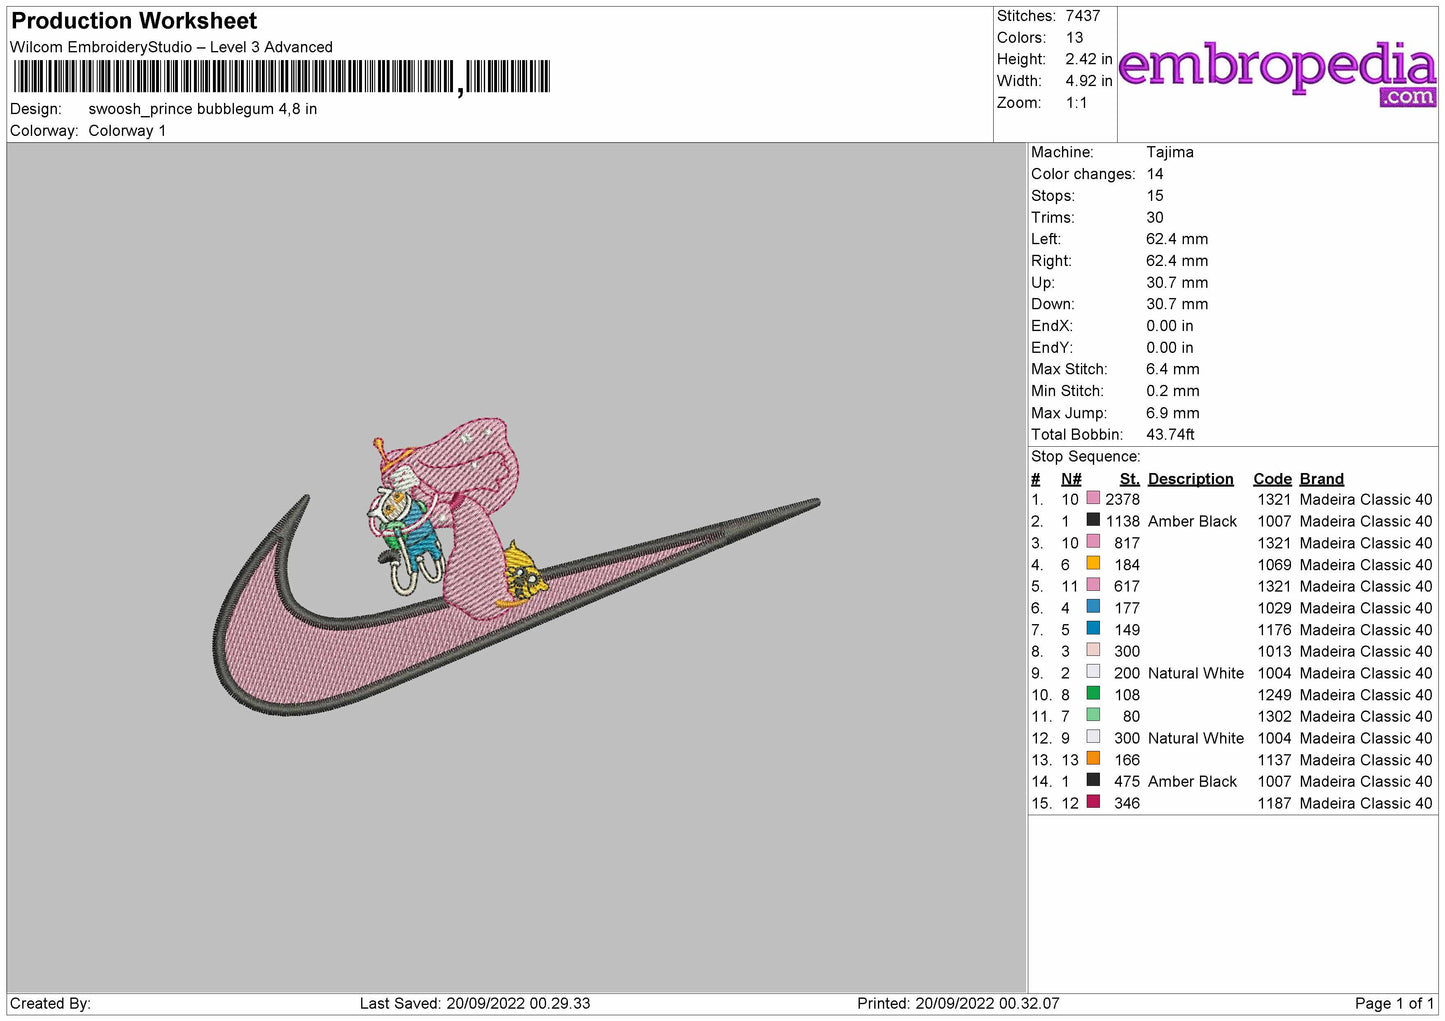Image resolution: width=1445 pixels, height=1021 pixels.
Task: Click "Natural White" in stop row 12
Action: pyautogui.click(x=1196, y=739)
